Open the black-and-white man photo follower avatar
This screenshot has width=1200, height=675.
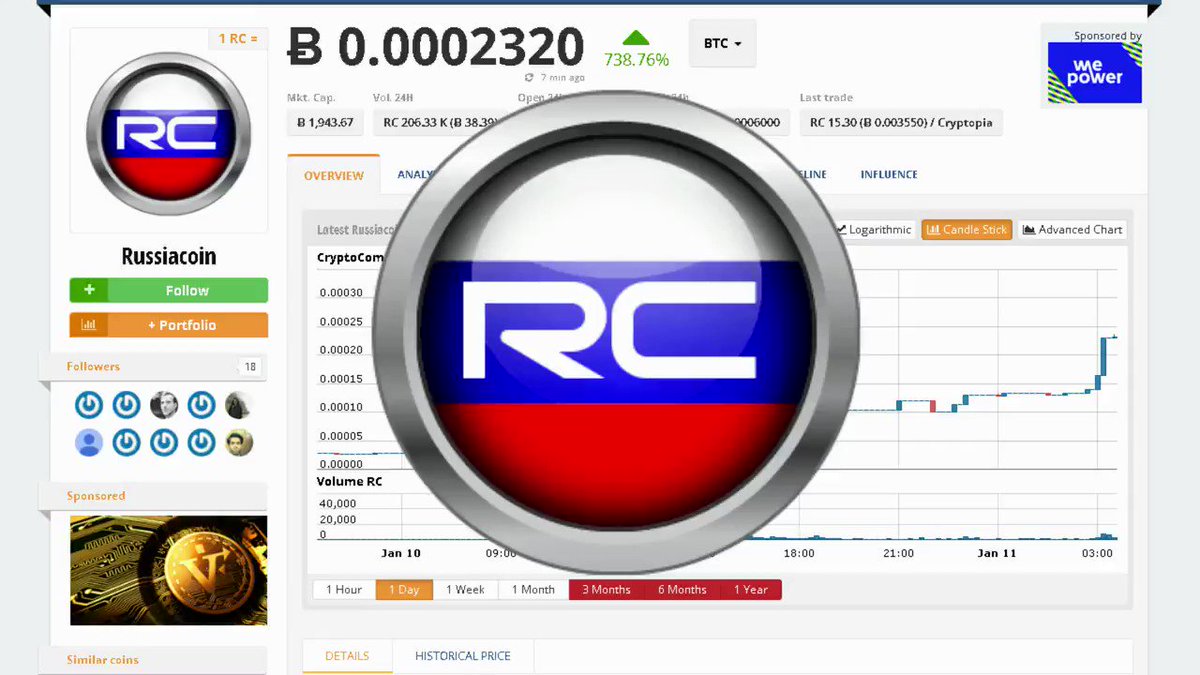(x=164, y=405)
